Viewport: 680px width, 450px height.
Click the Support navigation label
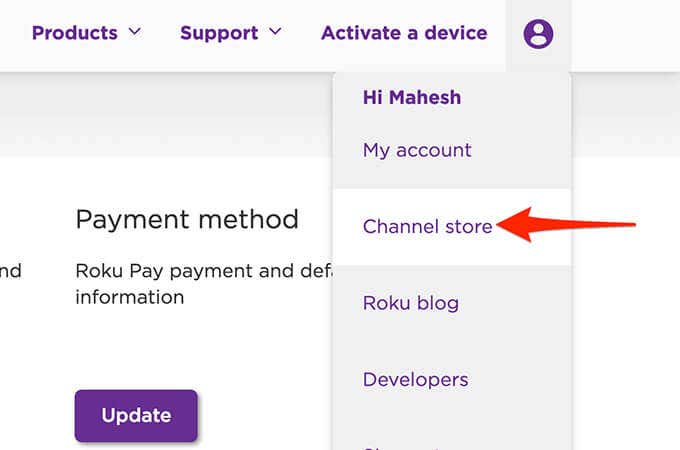[x=219, y=33]
